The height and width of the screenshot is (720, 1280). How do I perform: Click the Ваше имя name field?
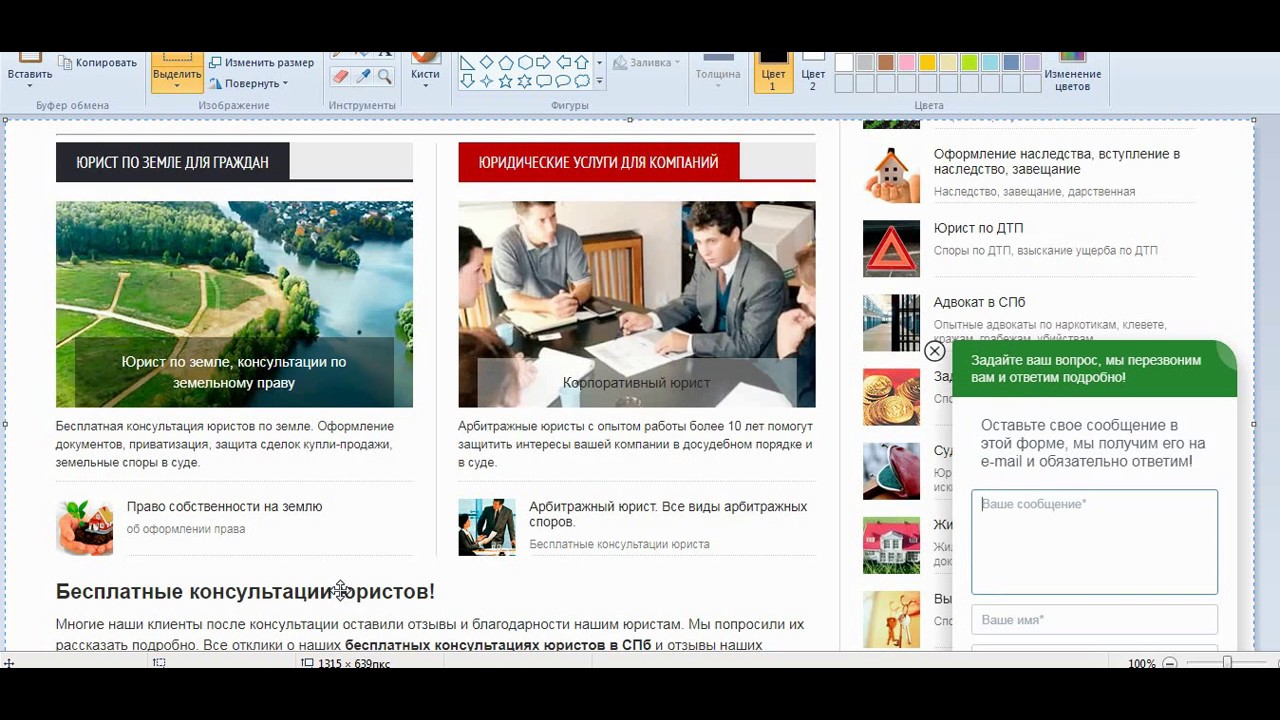pos(1094,620)
